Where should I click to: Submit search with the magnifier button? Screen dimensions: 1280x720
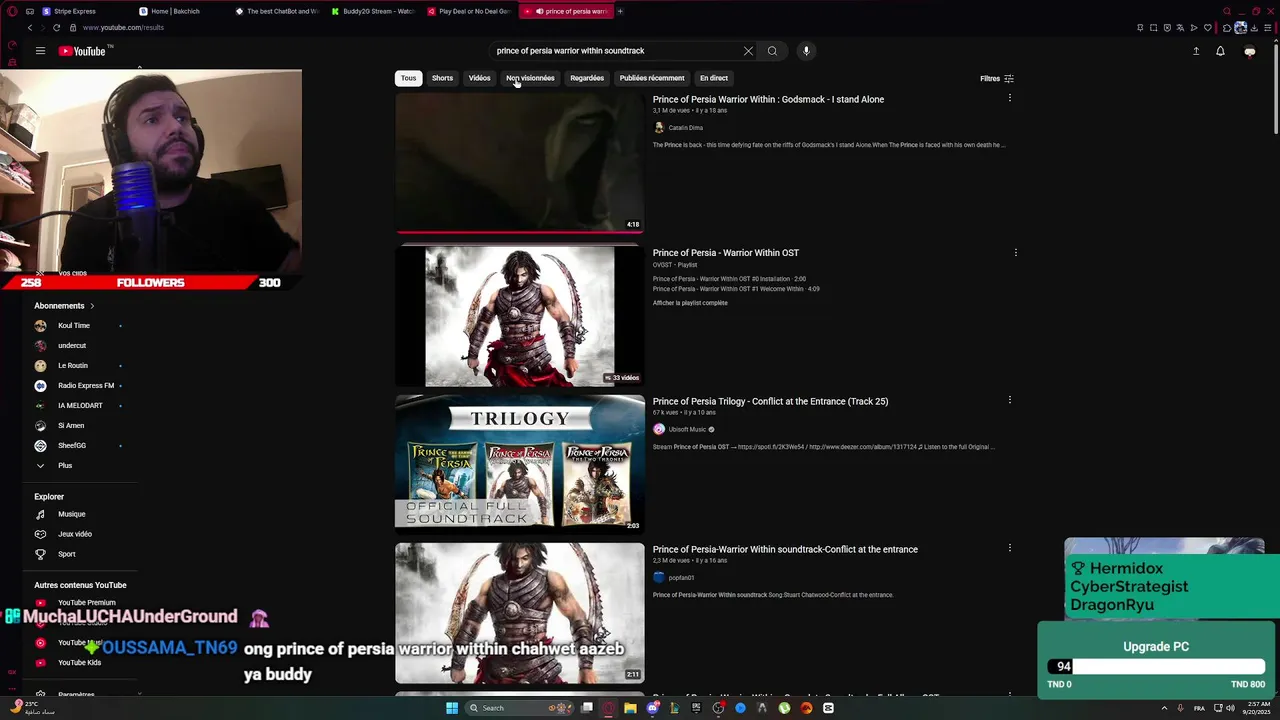[x=772, y=51]
